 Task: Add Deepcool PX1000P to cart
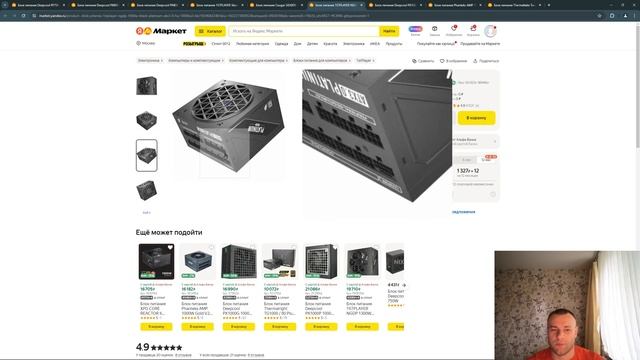click(x=321, y=327)
